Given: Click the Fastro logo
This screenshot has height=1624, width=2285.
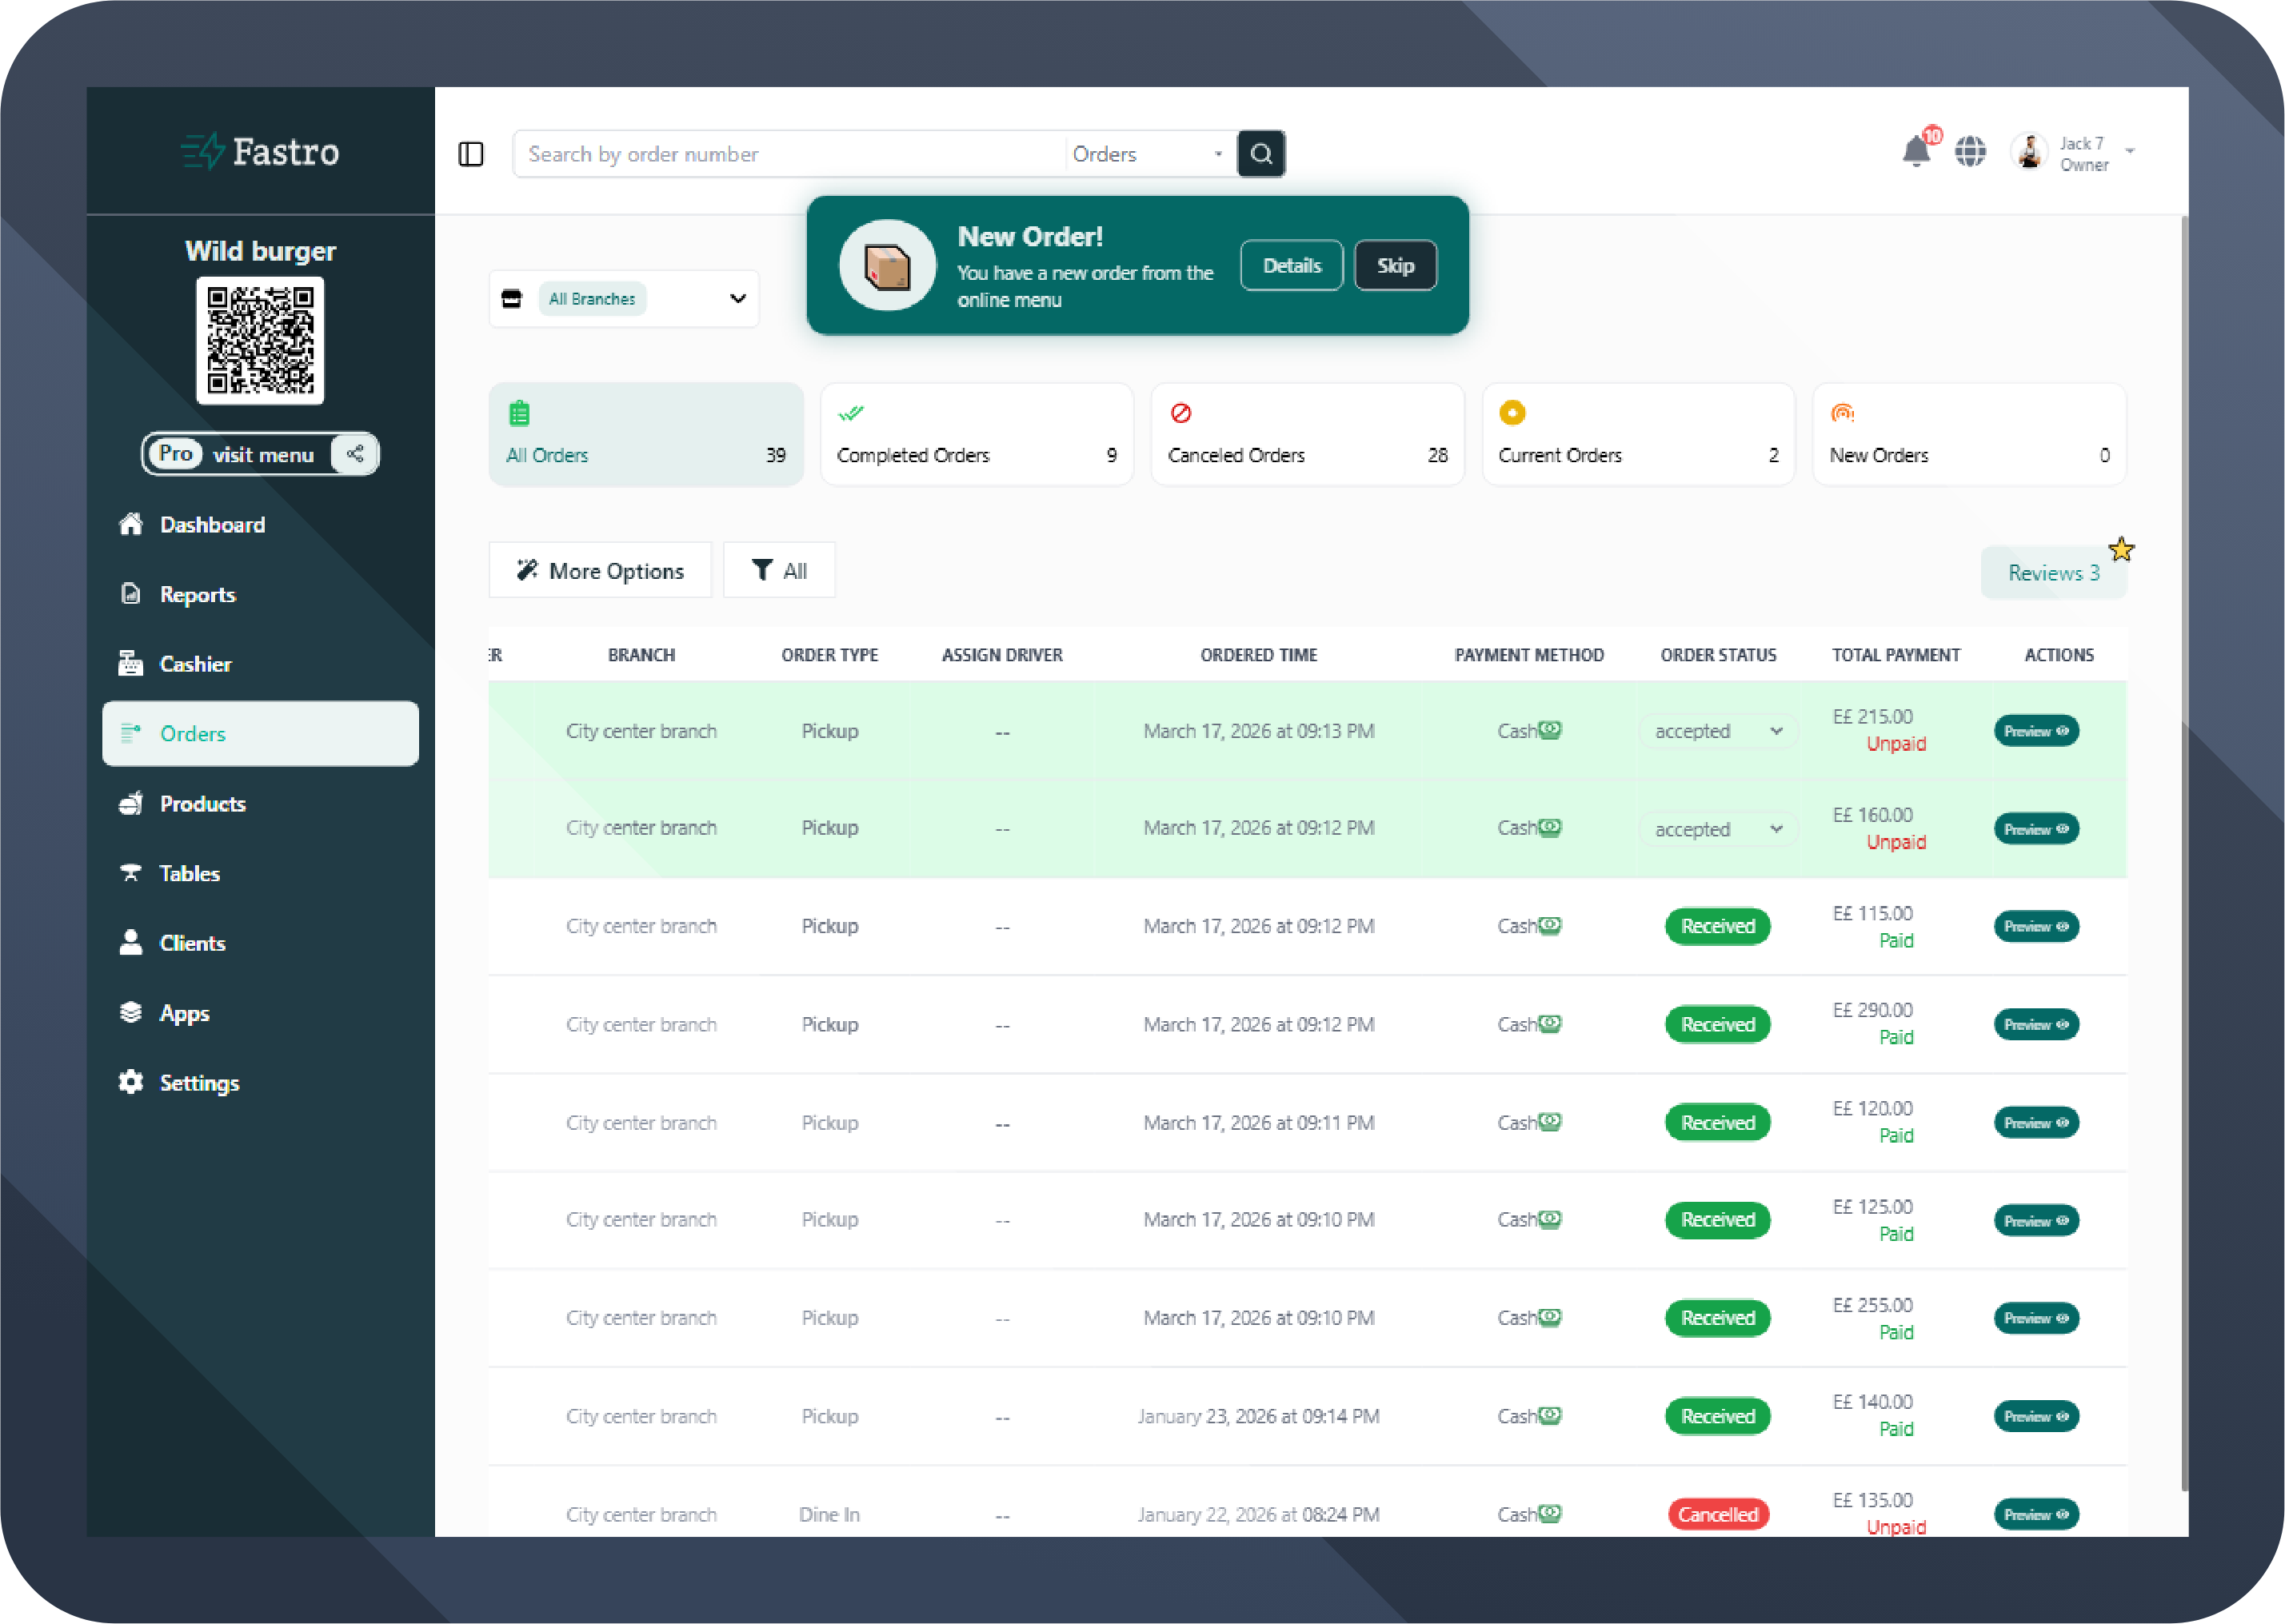Looking at the screenshot, I should click(x=260, y=152).
